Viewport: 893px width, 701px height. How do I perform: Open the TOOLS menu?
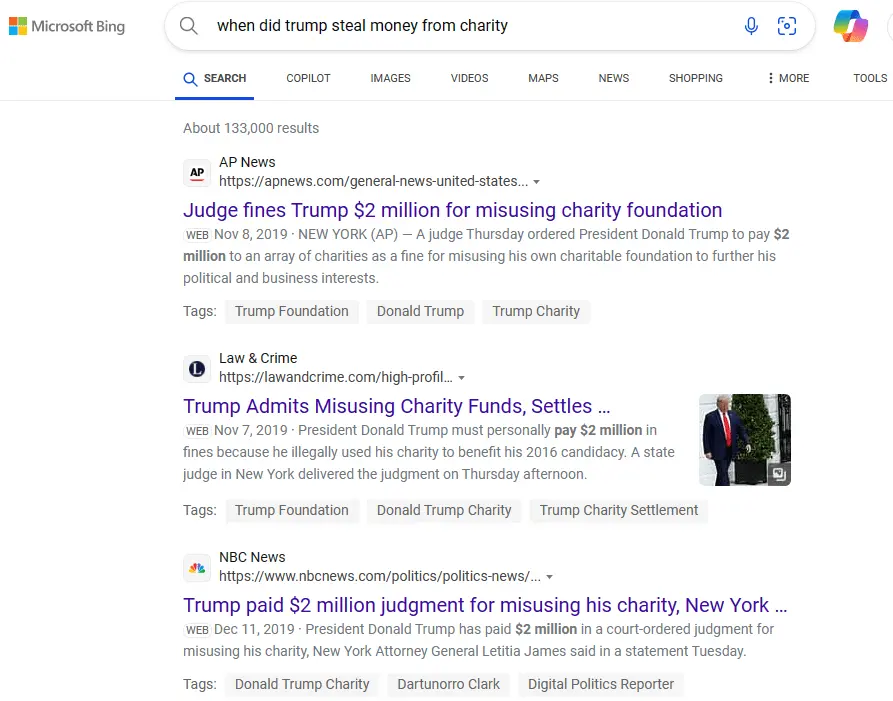click(x=869, y=78)
